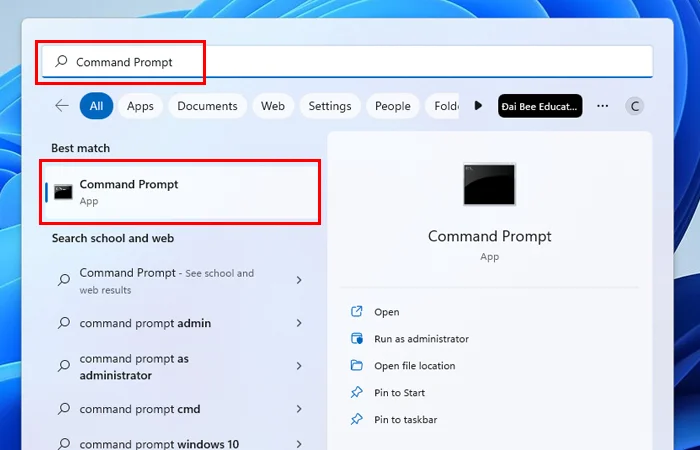
Task: Click the Command Prompt app icon in best match
Action: click(63, 192)
